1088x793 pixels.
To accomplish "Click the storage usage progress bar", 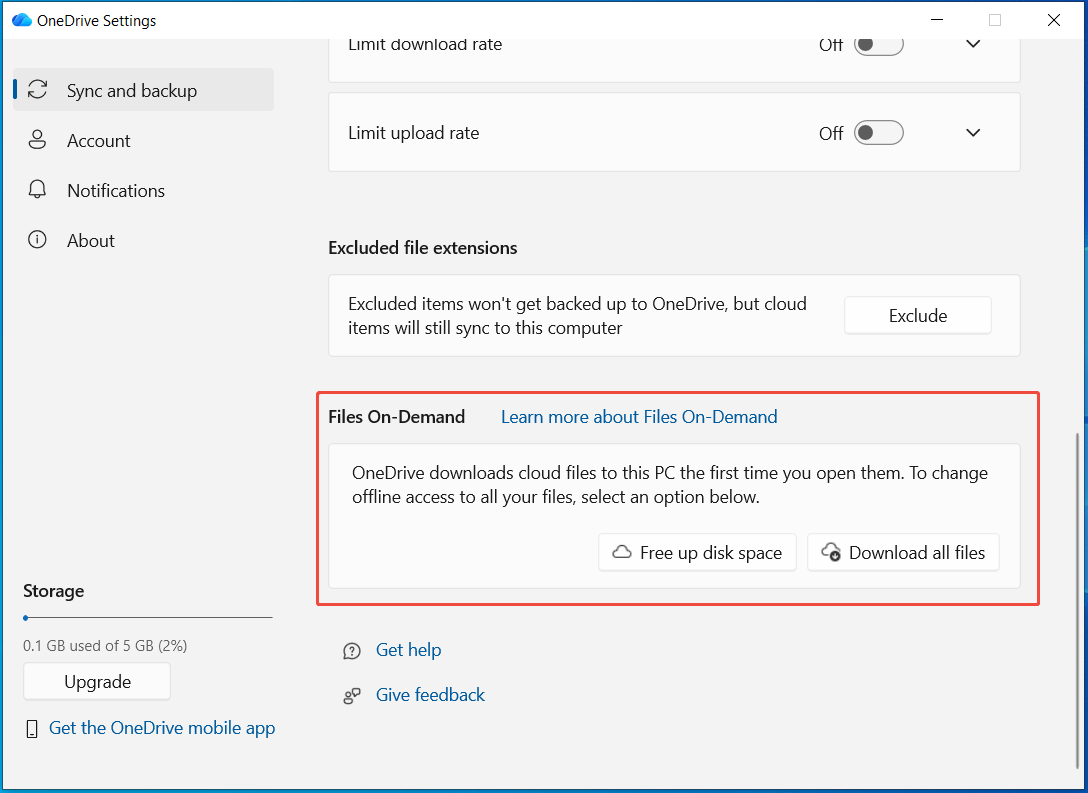I will point(147,618).
